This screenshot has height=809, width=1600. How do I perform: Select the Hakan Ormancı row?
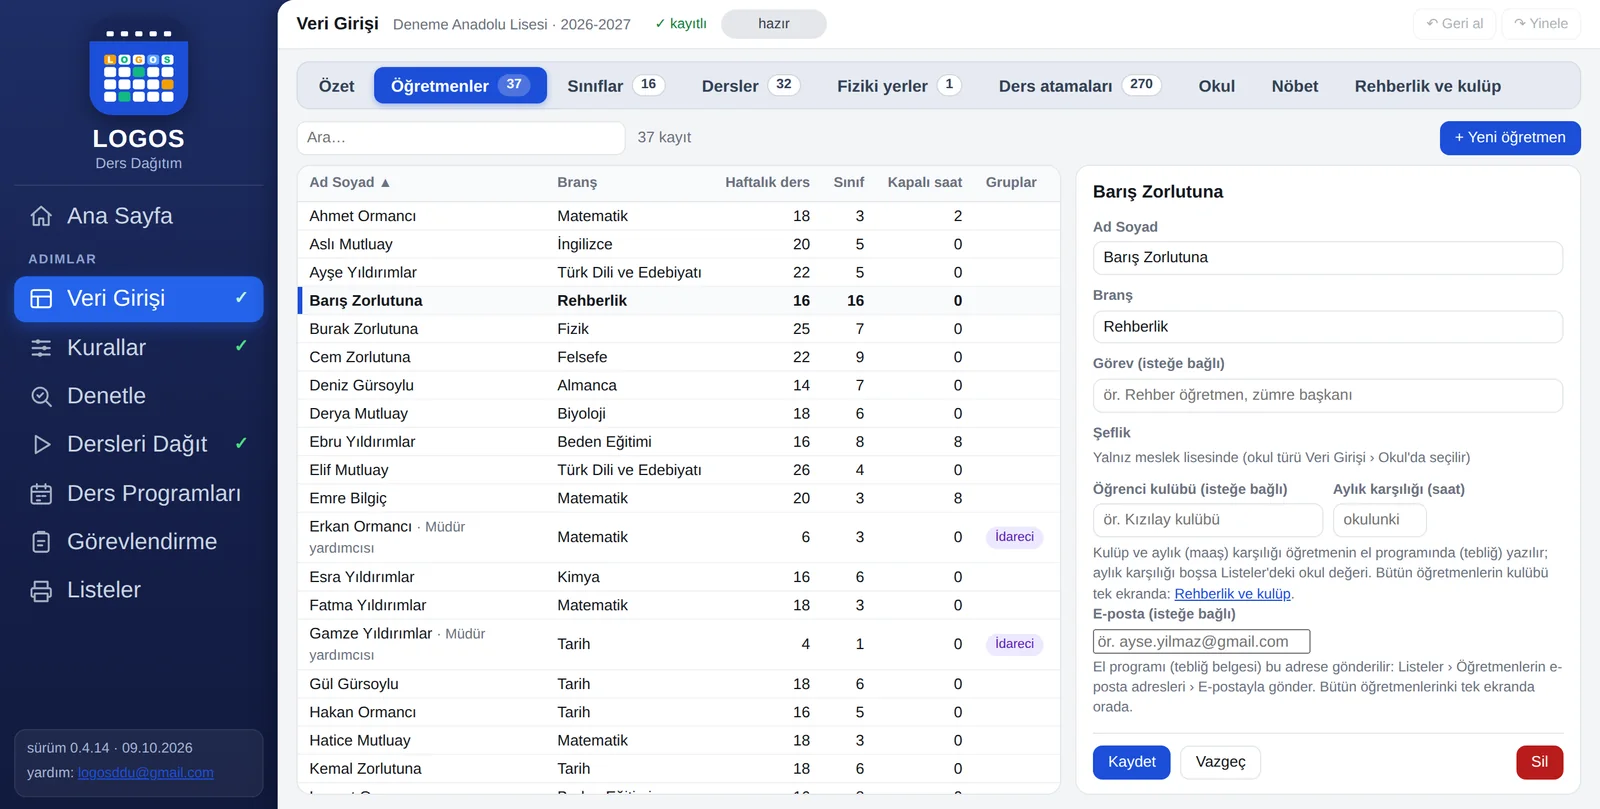click(679, 712)
